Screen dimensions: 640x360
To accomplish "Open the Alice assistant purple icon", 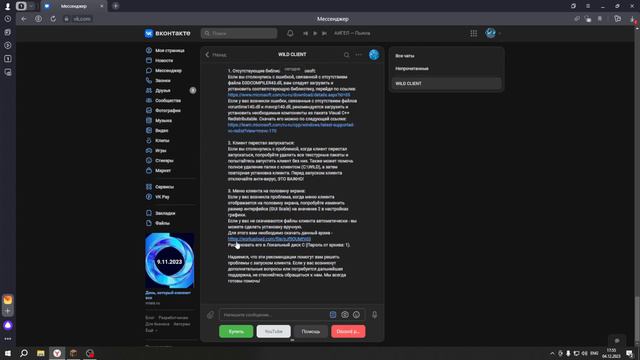I will [x=8, y=325].
